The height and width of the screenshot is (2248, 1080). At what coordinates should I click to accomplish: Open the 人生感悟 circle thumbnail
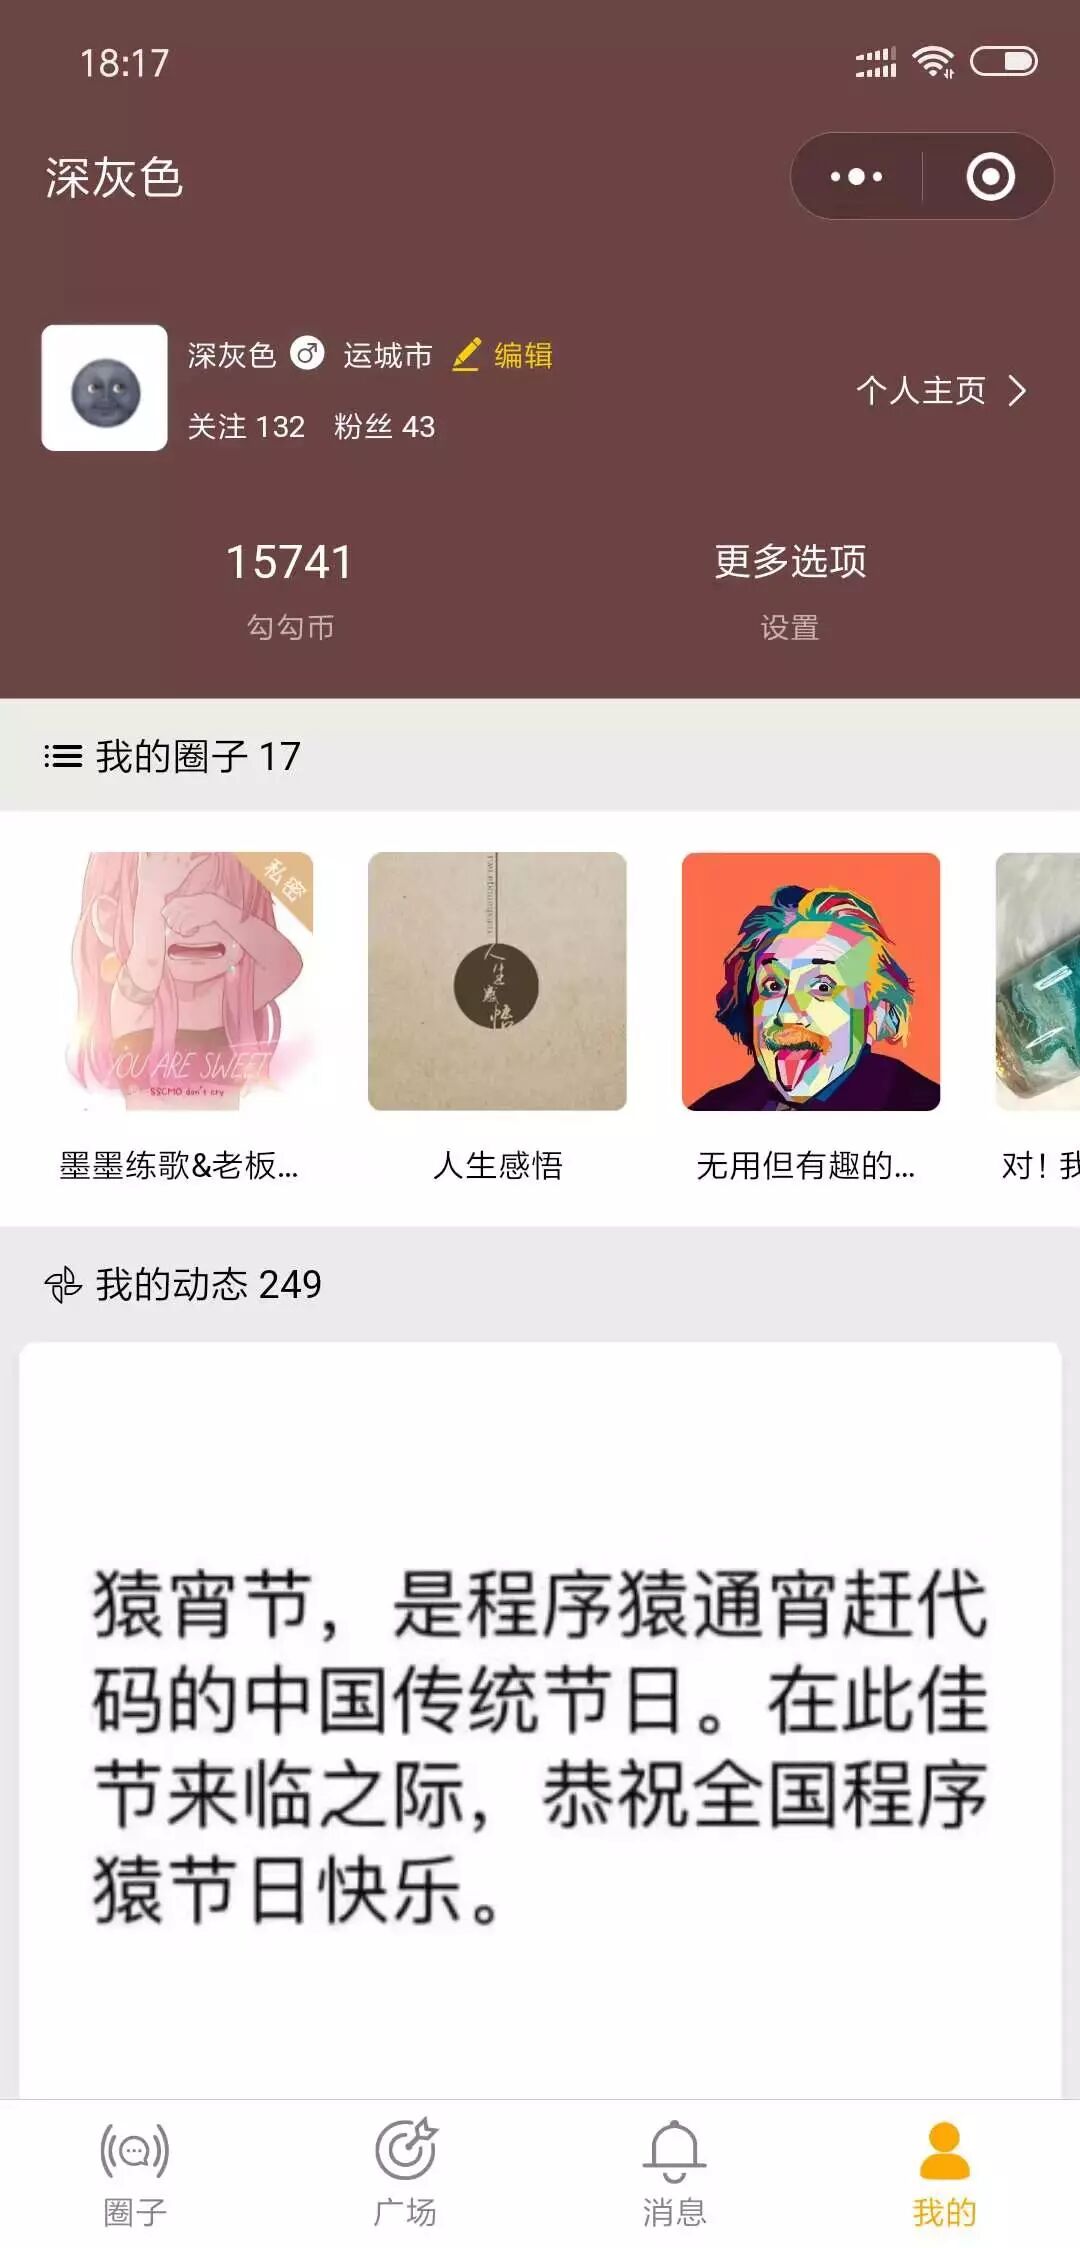point(497,981)
